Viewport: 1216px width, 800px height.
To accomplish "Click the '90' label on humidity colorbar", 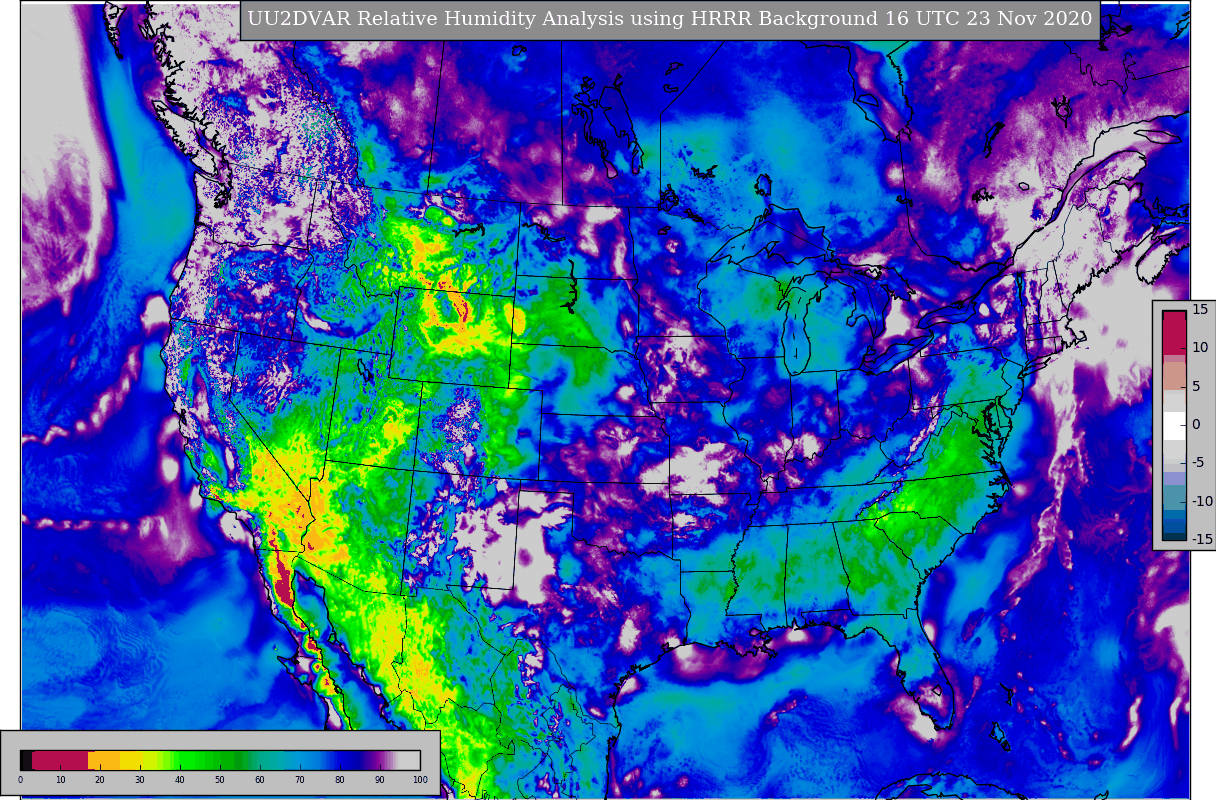I will 380,780.
